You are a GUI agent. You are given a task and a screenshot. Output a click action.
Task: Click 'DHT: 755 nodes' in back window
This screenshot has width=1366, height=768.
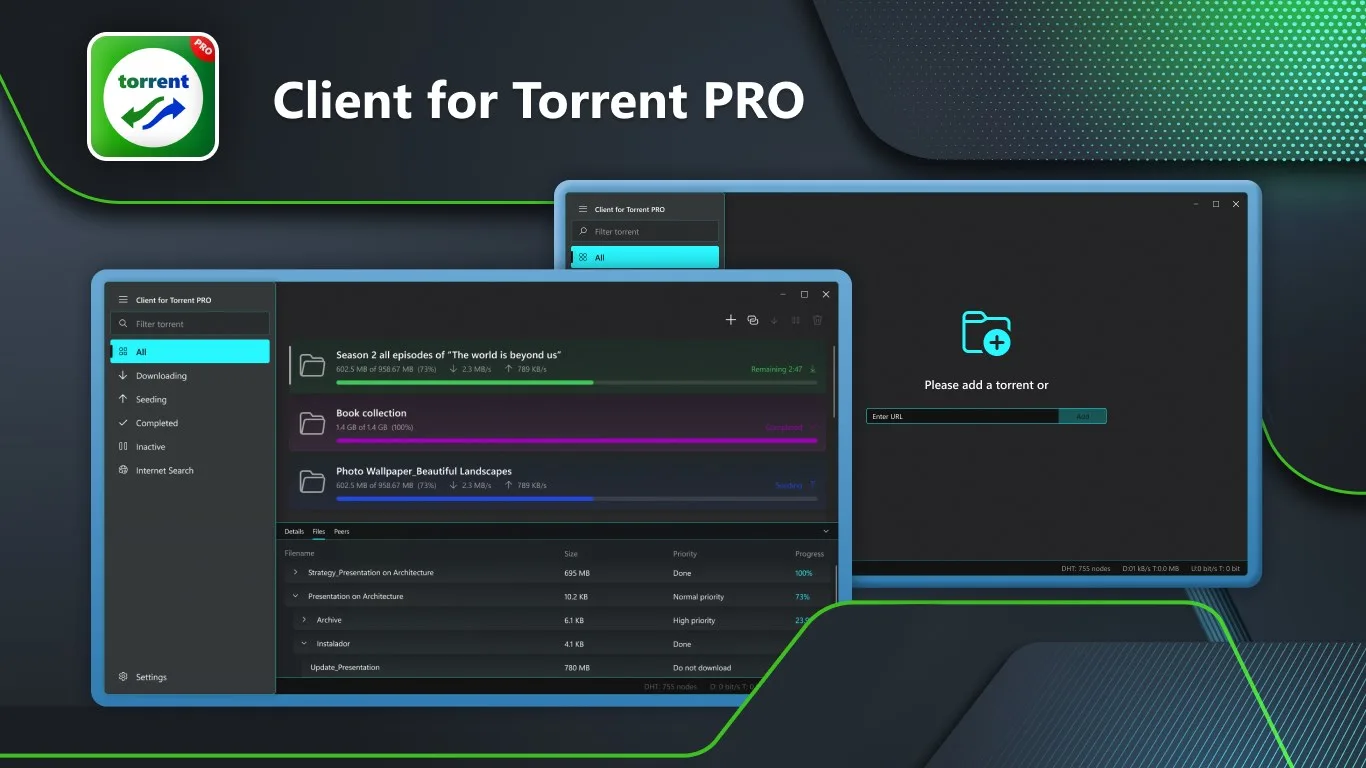(1086, 569)
